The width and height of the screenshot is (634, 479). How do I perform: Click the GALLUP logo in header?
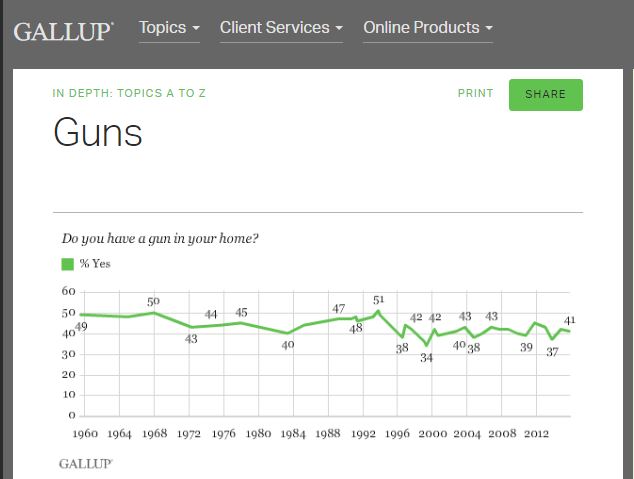tap(63, 32)
